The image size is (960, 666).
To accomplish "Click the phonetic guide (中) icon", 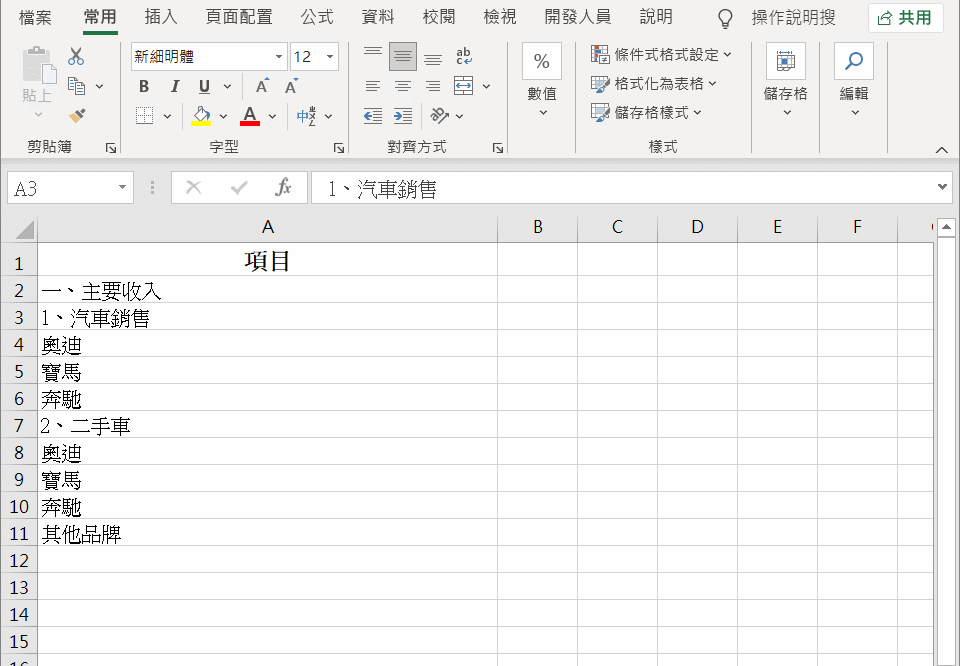I will [306, 116].
